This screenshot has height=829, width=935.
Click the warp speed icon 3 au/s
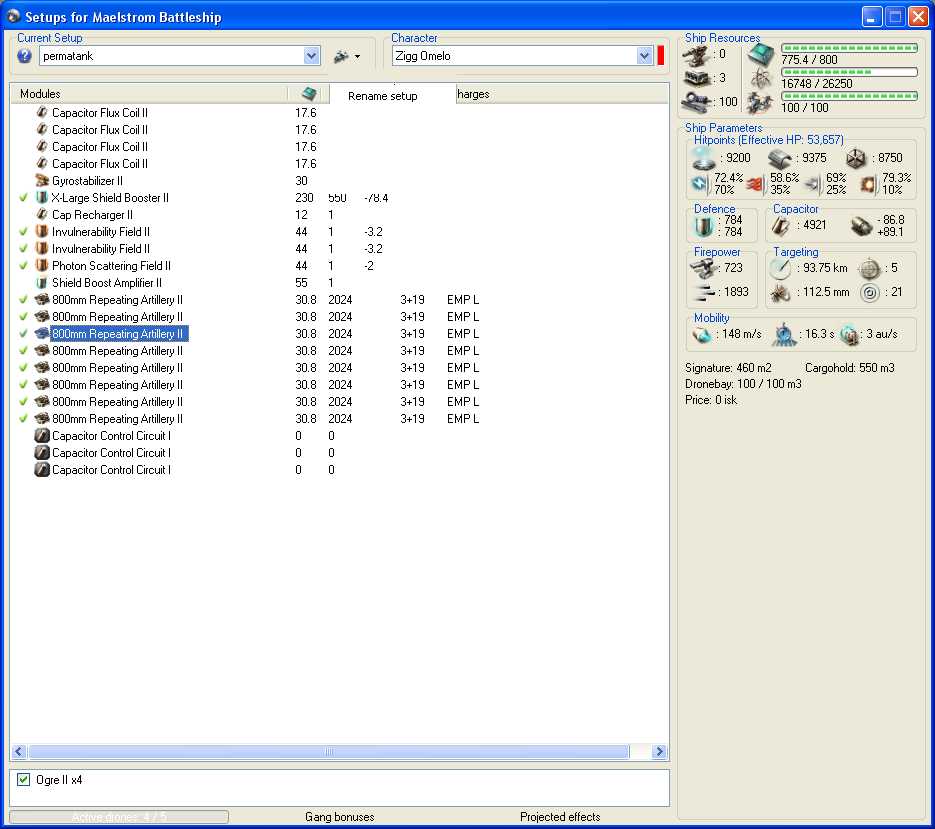point(849,335)
